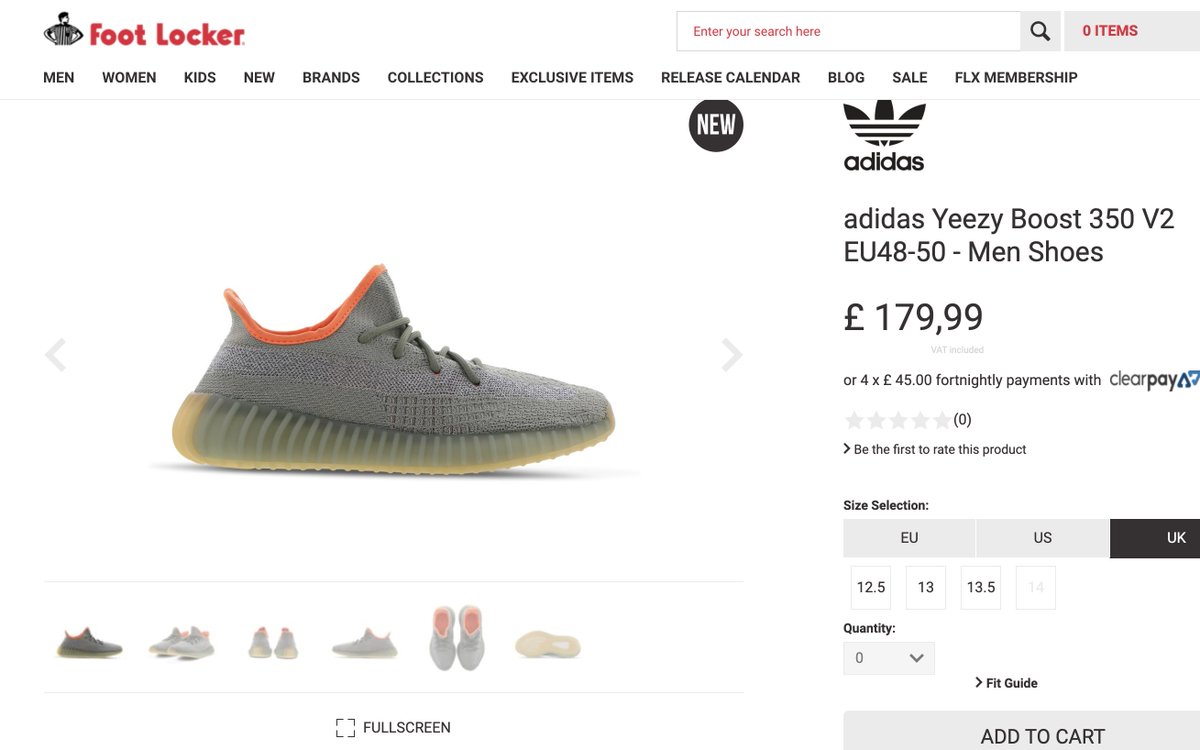Click the search input field

pyautogui.click(x=848, y=31)
